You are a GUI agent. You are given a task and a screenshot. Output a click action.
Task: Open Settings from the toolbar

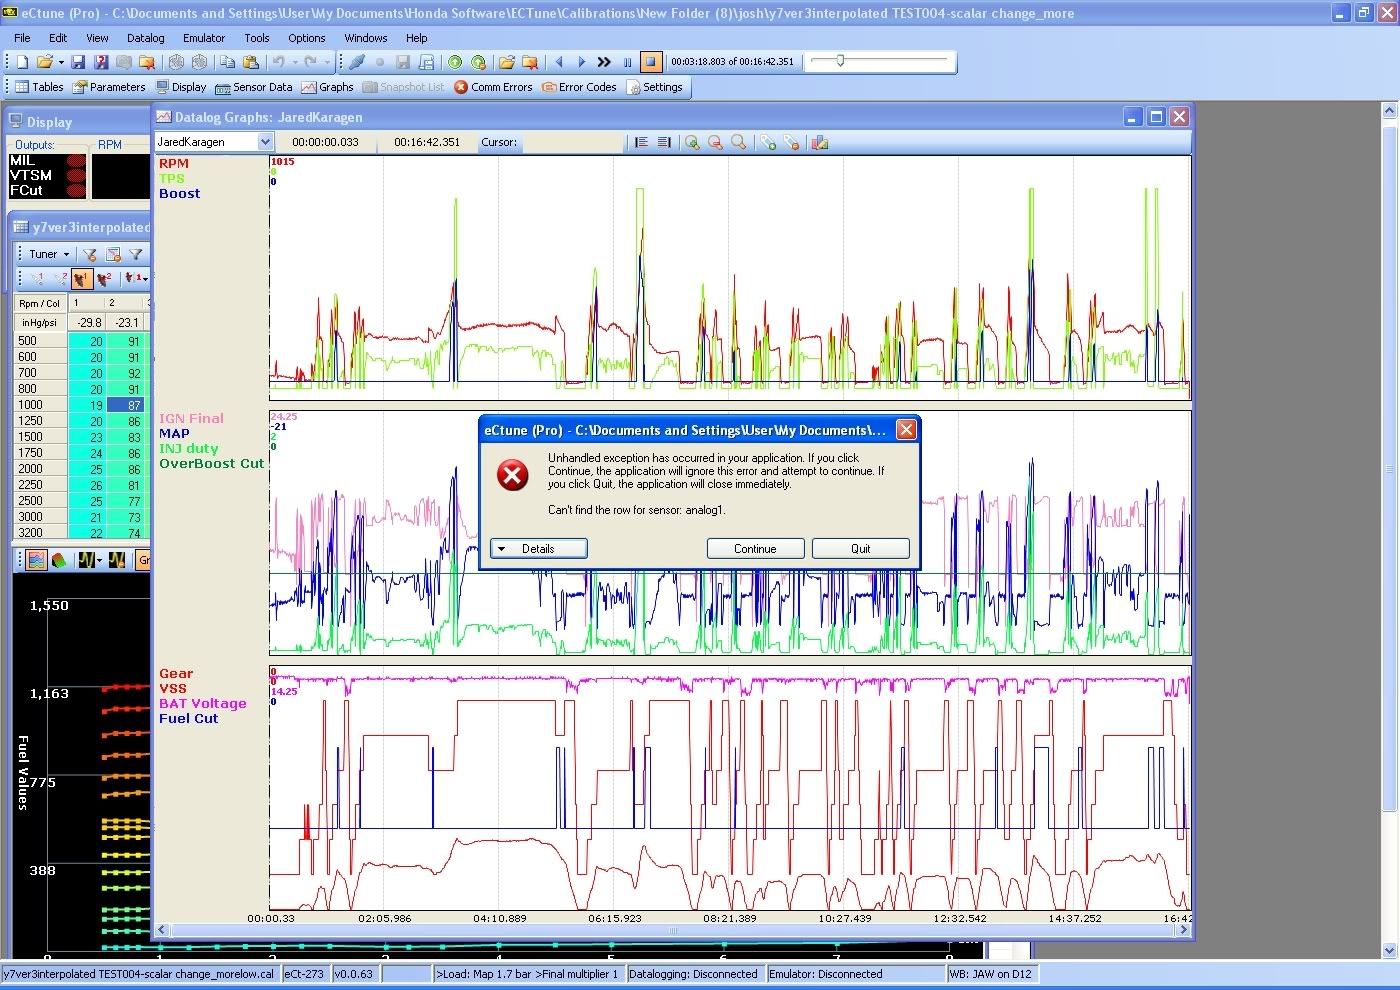[x=655, y=87]
